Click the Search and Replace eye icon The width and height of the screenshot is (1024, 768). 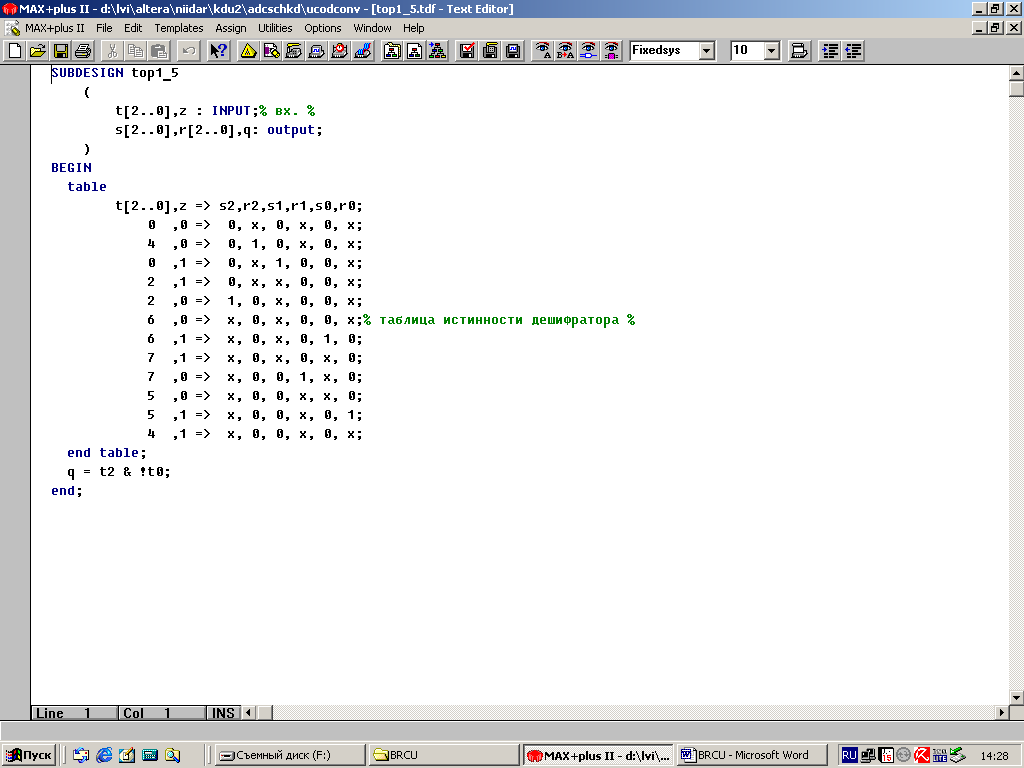tap(566, 50)
